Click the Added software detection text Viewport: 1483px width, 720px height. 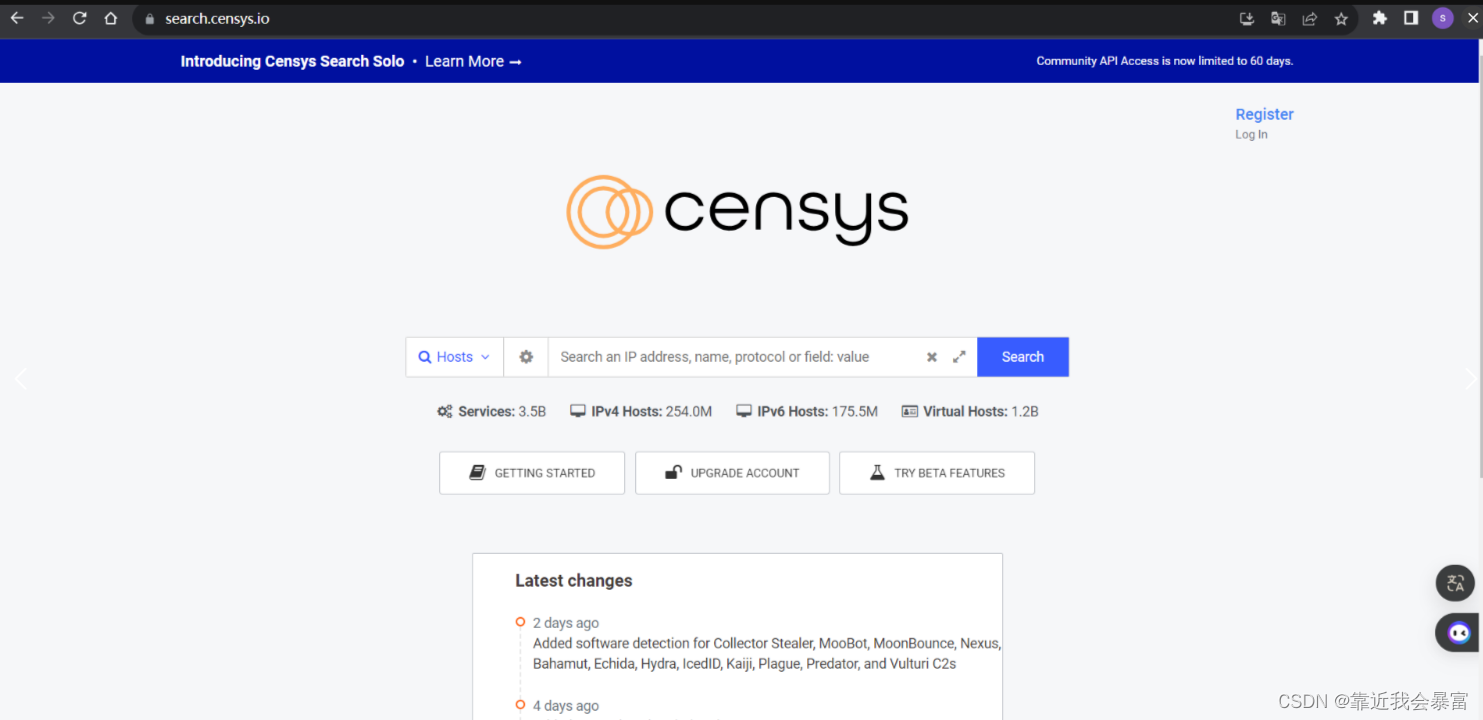click(767, 653)
